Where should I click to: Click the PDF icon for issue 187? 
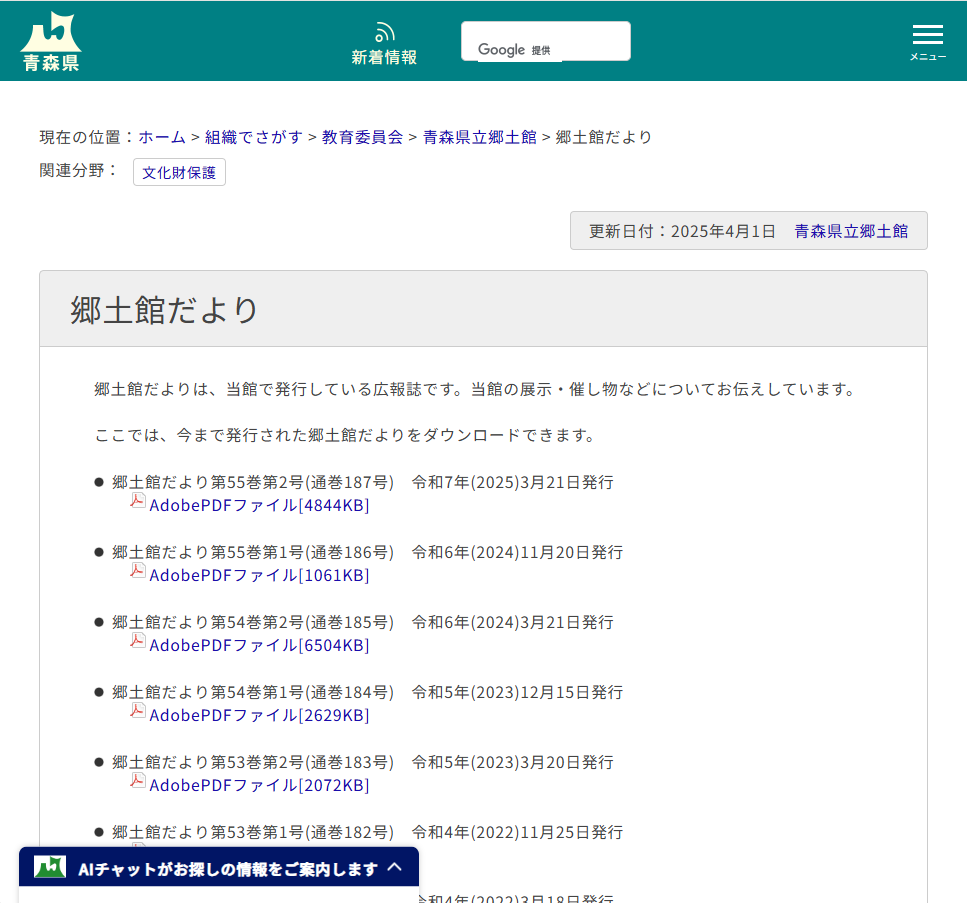coord(138,501)
